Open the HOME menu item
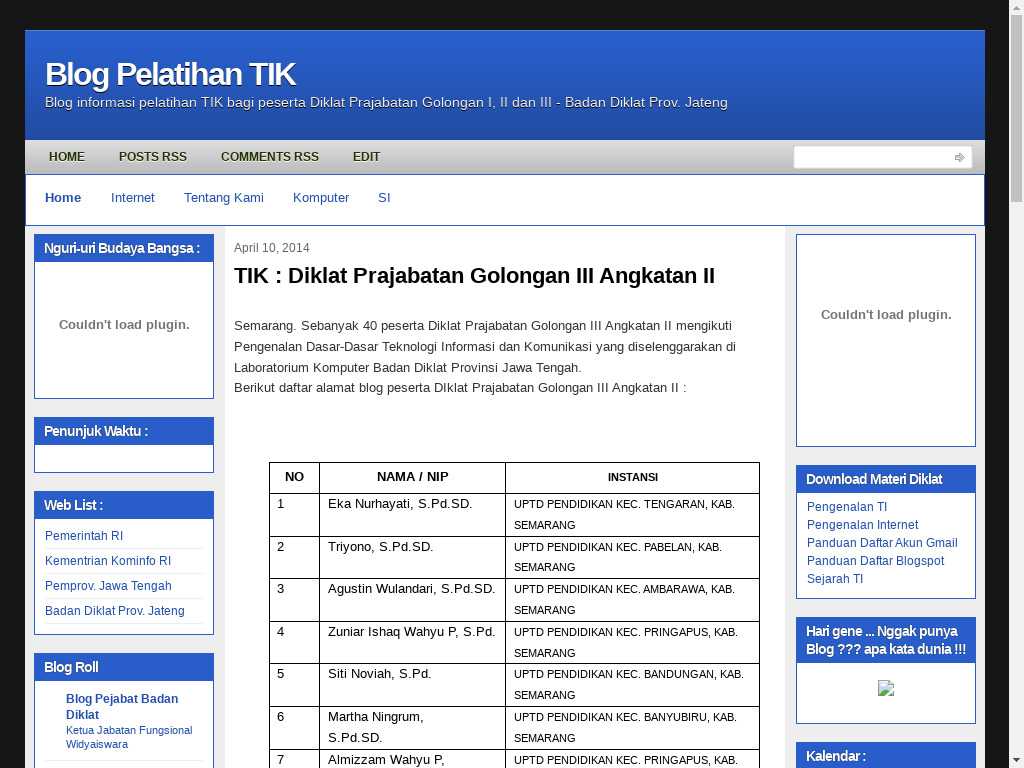 coord(67,157)
